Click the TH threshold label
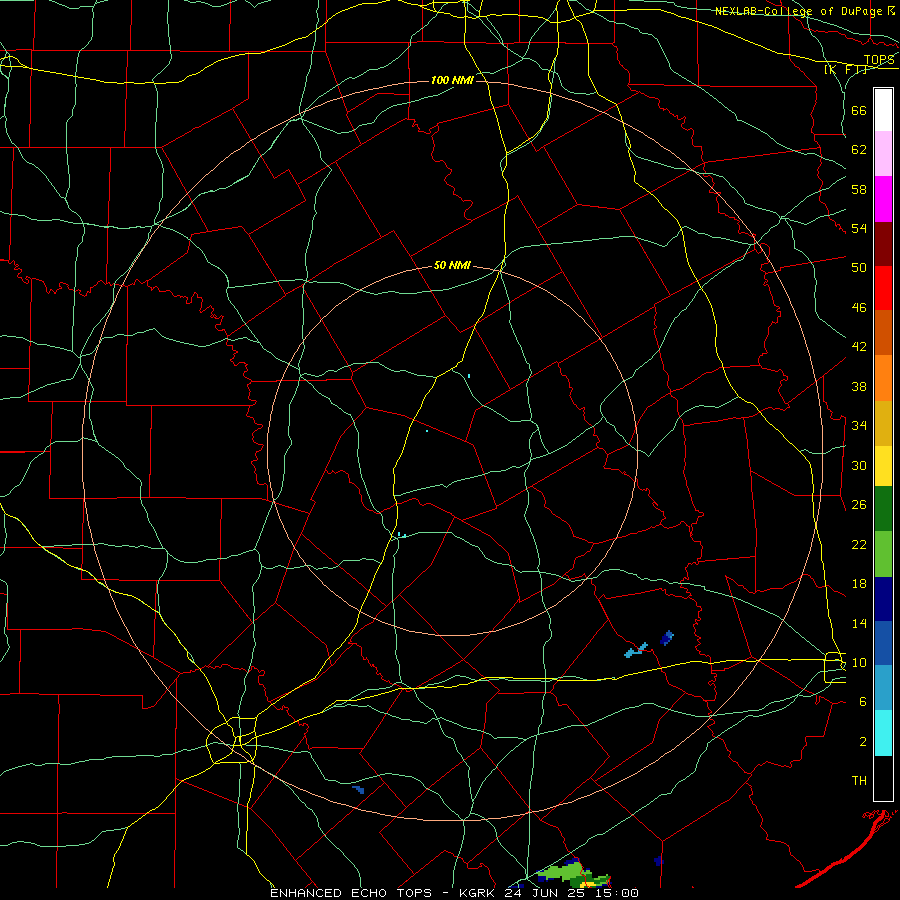Screen dimensions: 900x900 point(859,780)
